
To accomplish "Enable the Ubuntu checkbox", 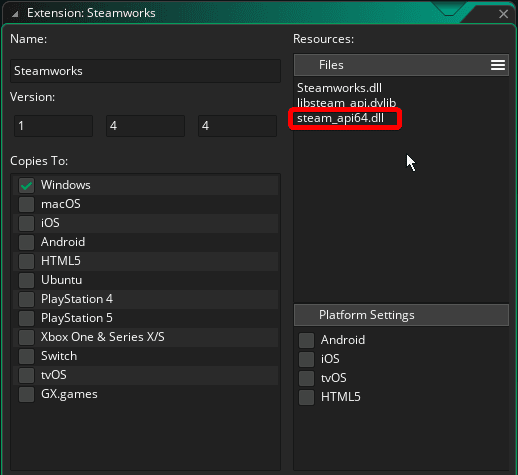I will (26, 280).
